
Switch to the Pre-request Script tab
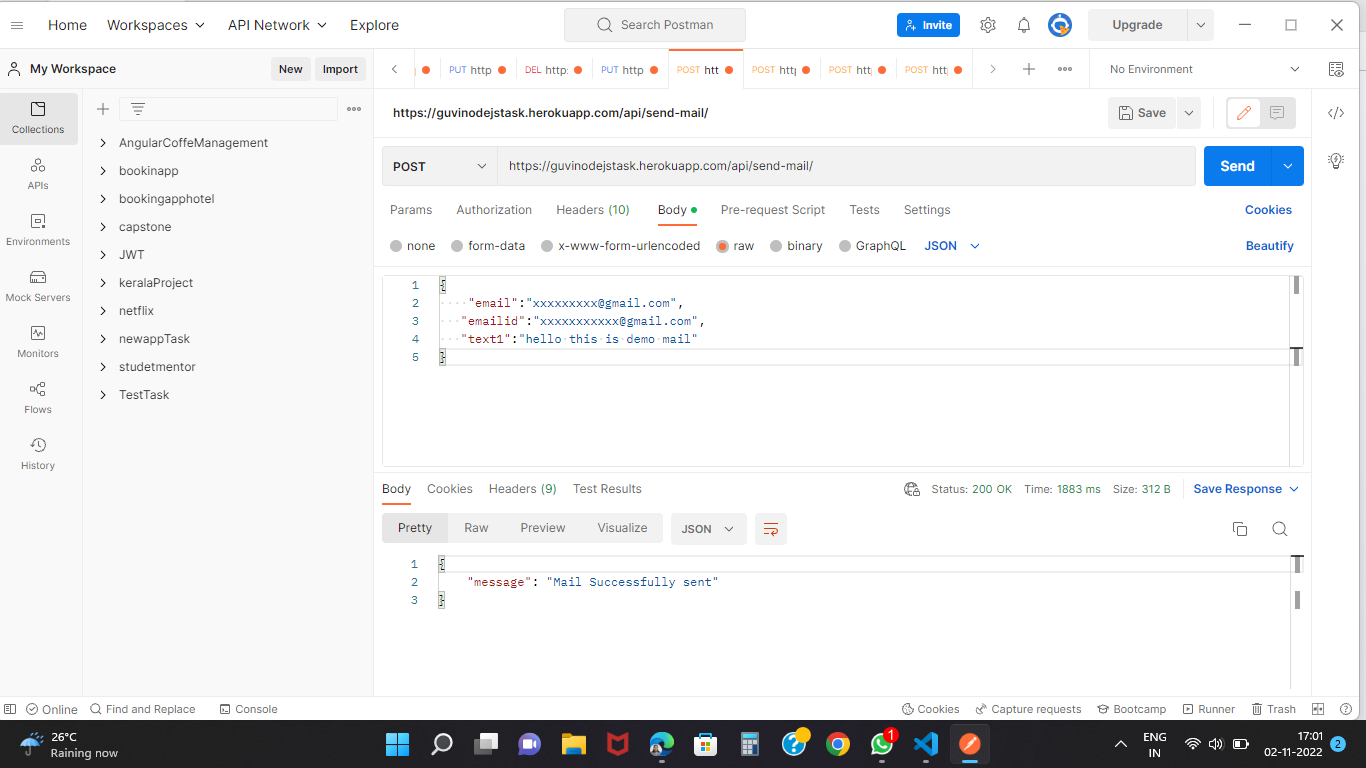(x=773, y=210)
